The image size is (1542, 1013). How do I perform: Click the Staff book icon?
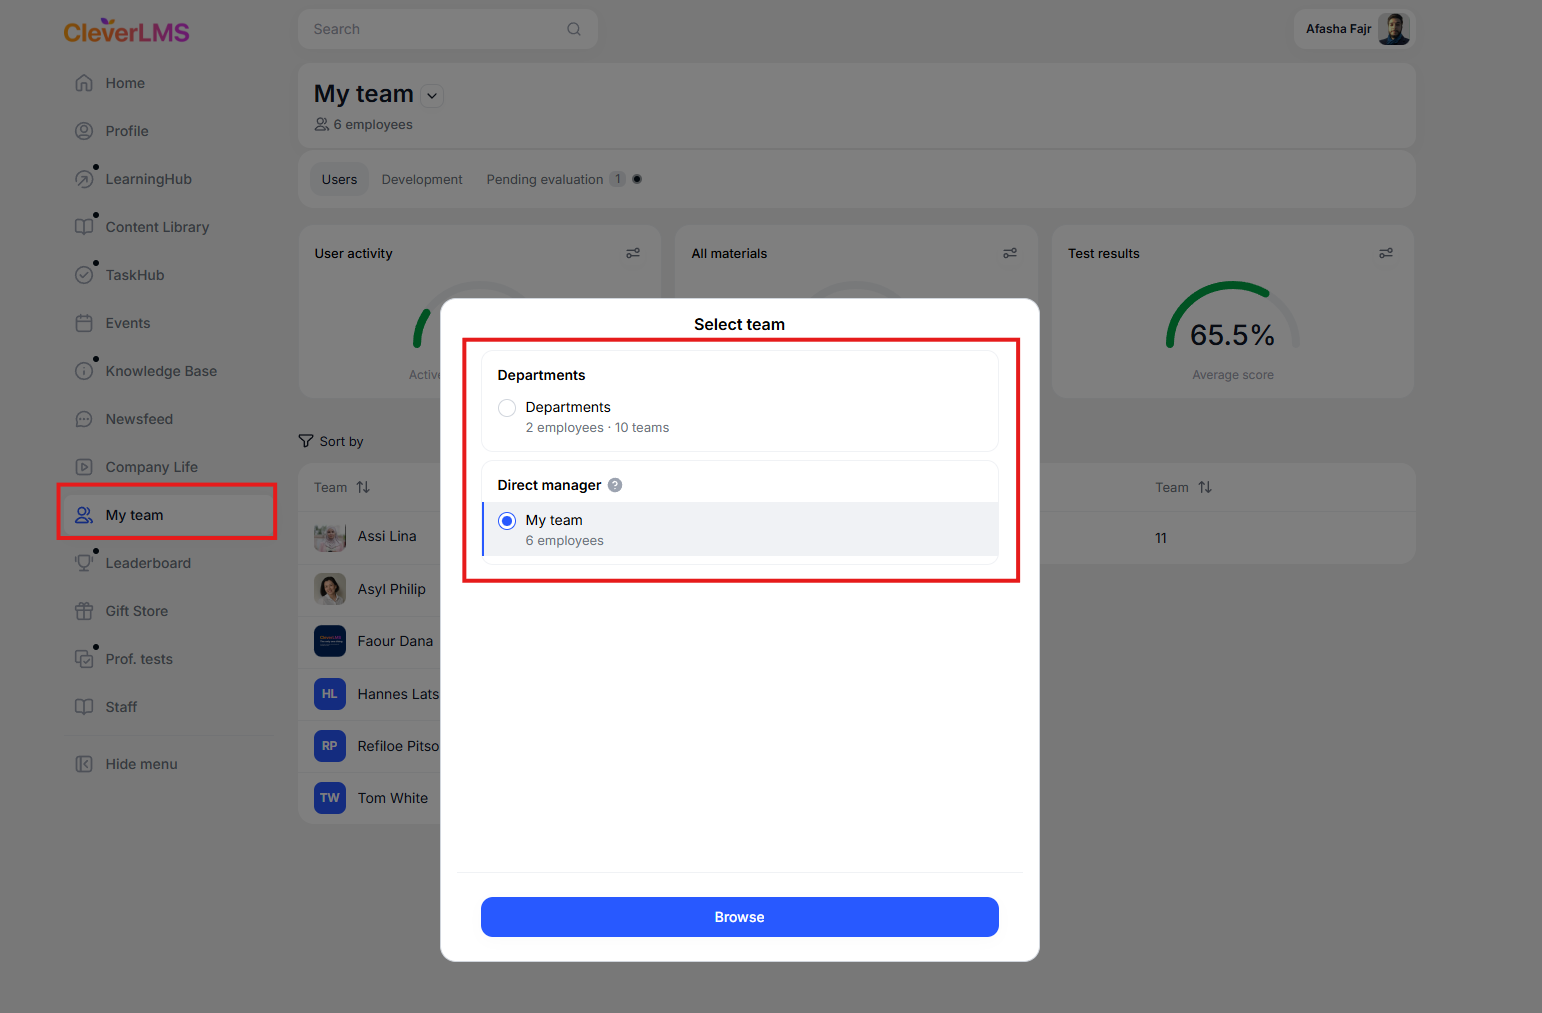[84, 707]
